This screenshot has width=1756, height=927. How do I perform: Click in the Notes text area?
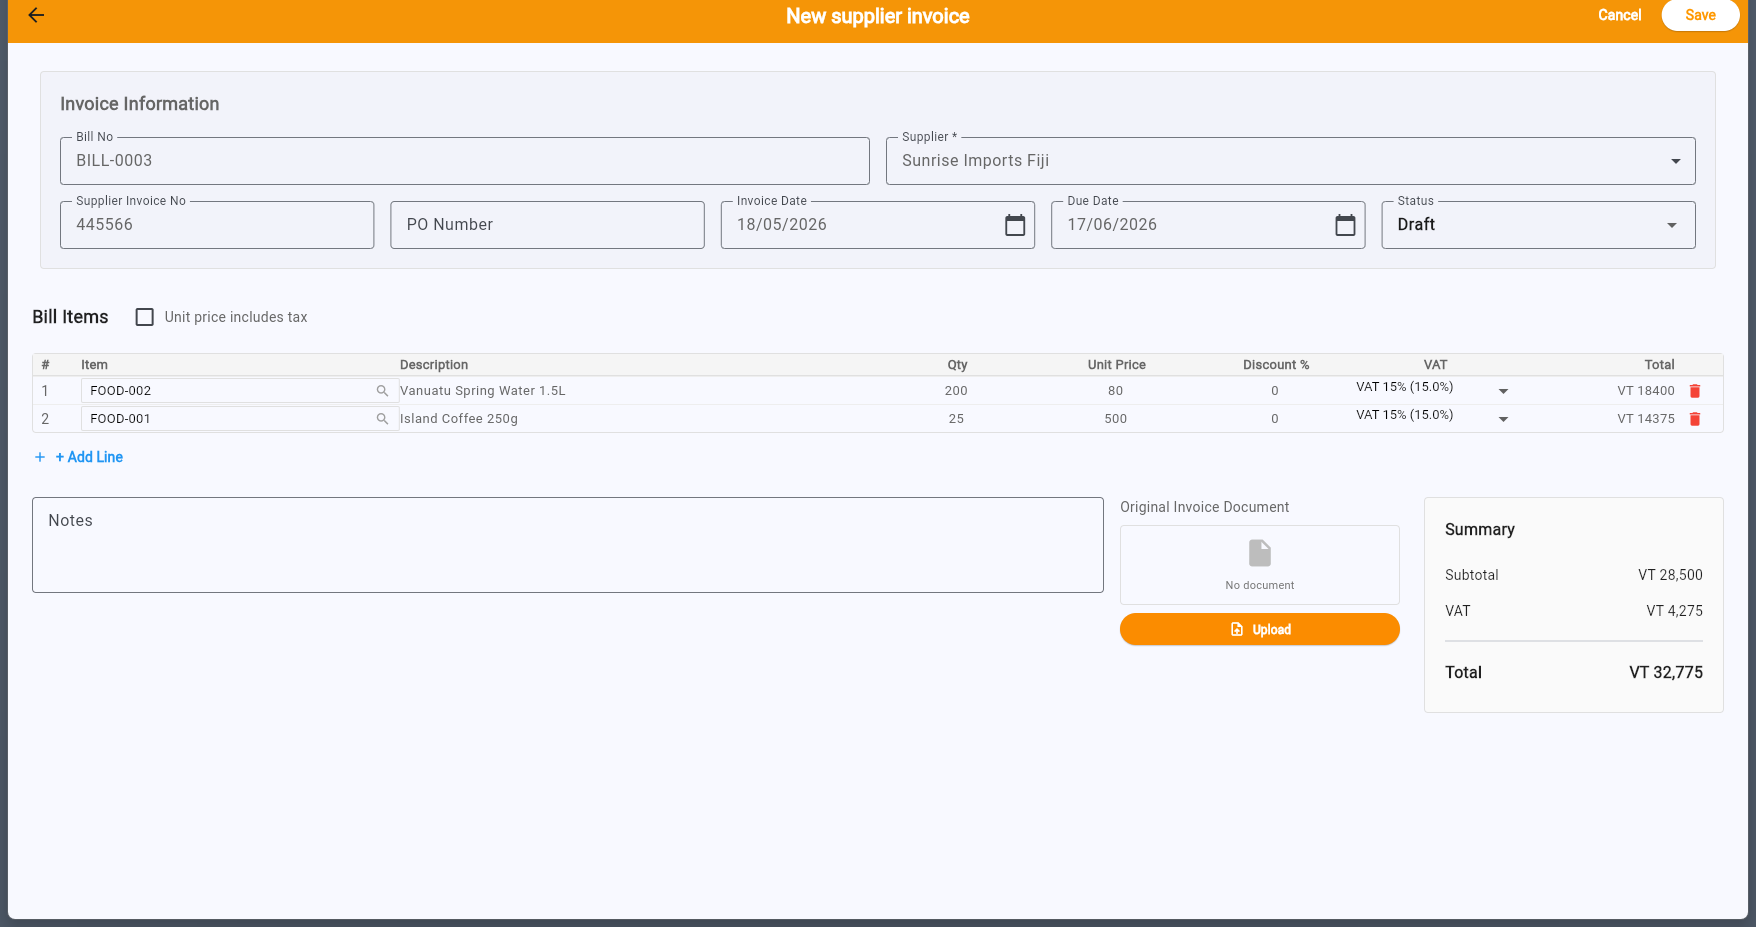[x=568, y=545]
